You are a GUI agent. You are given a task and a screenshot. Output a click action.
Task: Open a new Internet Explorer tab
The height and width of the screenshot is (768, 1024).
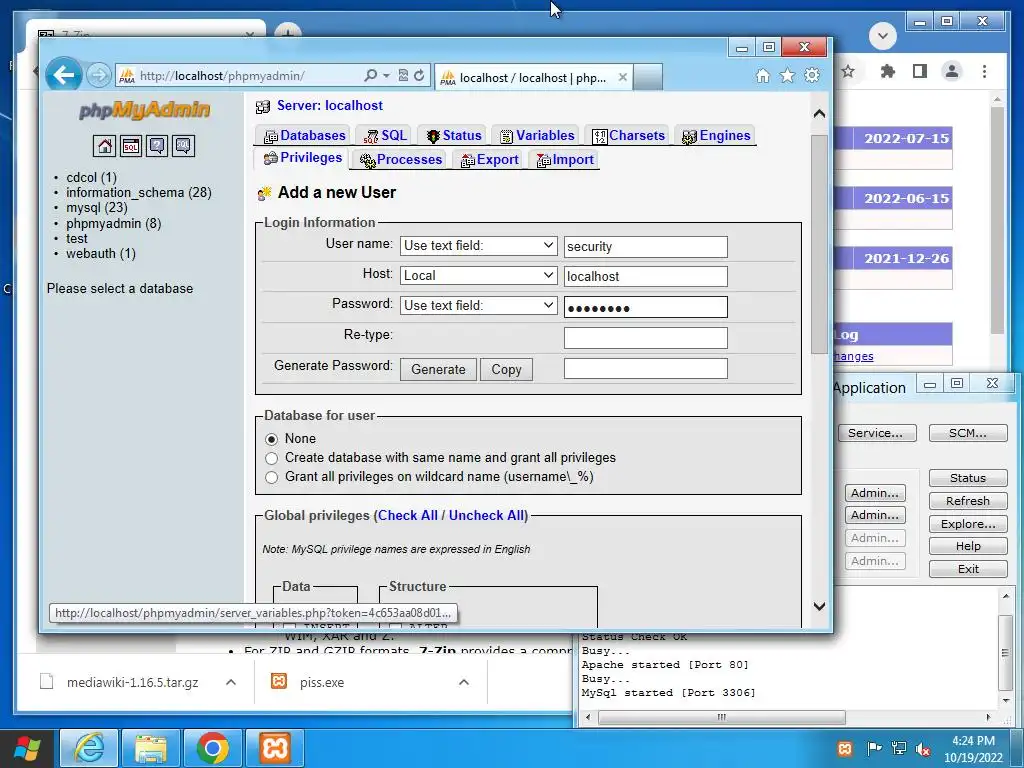click(x=648, y=77)
